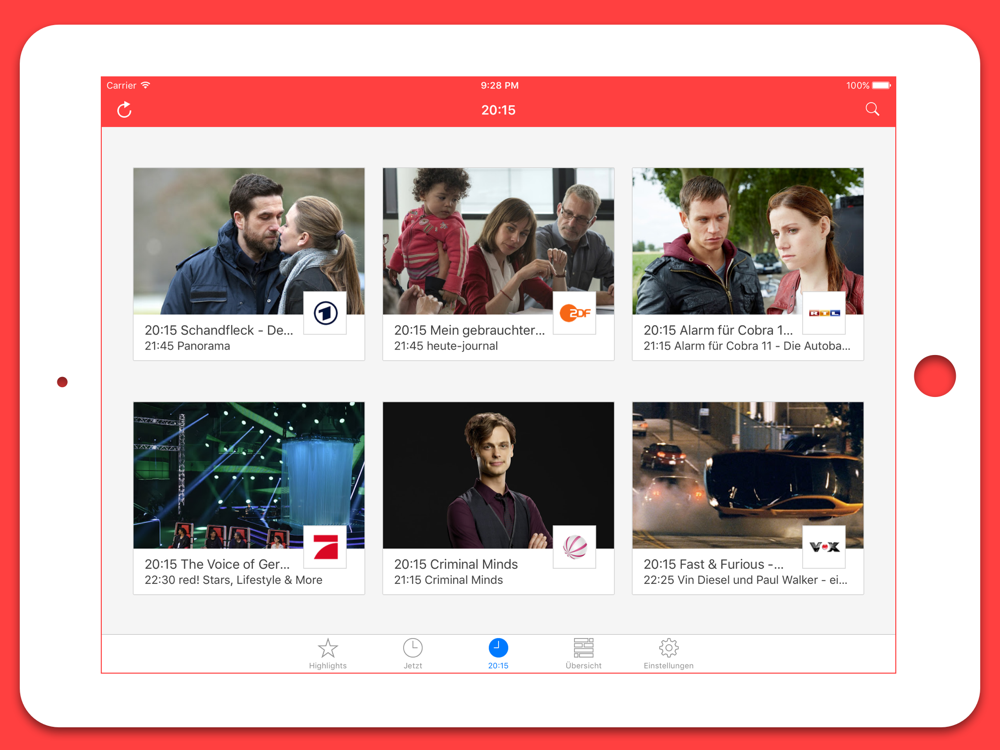The image size is (1000, 750).
Task: Select '22:30 red! Stars, Lifestyle & More'
Action: [233, 580]
